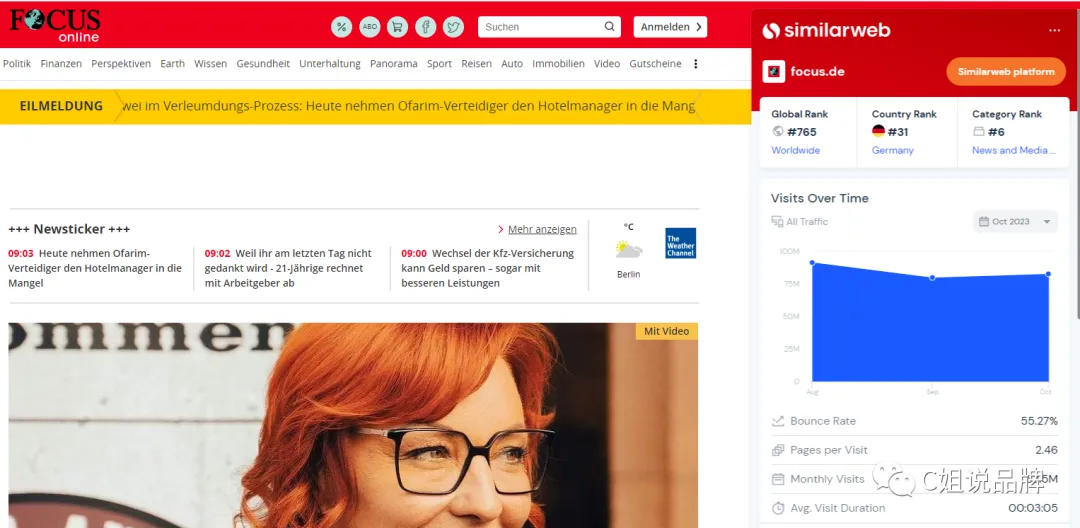The image size is (1080, 528).
Task: Open the Video menu item
Action: 607,63
